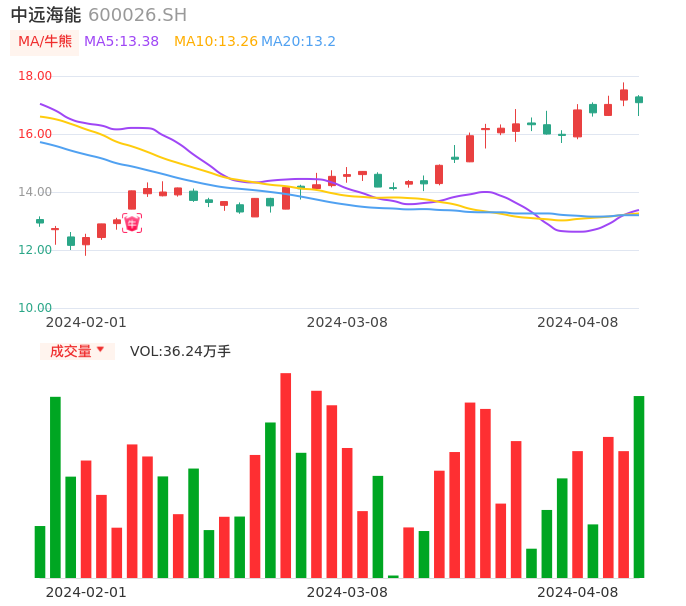Click the bull 牛 signal marker icon

tap(132, 224)
